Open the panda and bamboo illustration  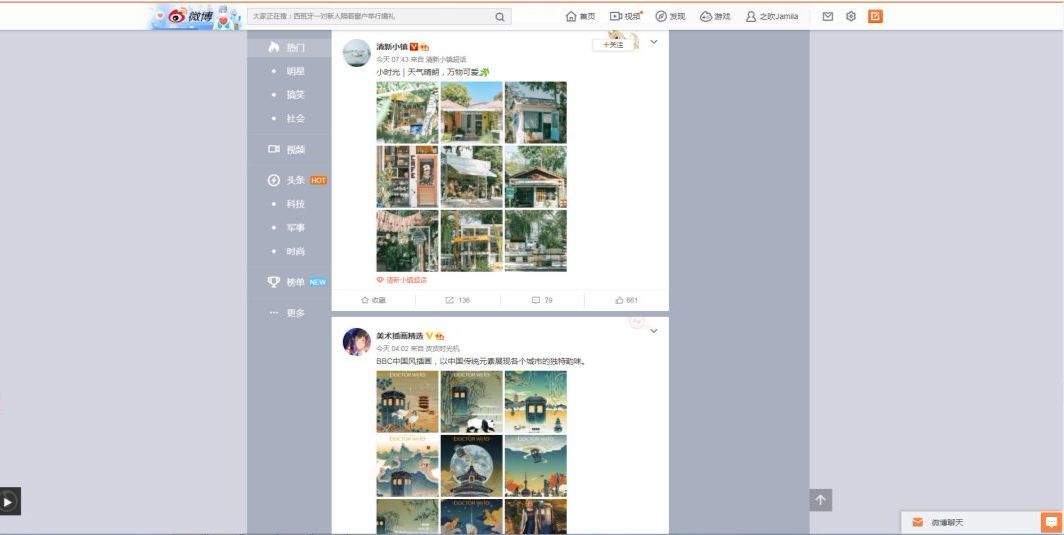(472, 402)
